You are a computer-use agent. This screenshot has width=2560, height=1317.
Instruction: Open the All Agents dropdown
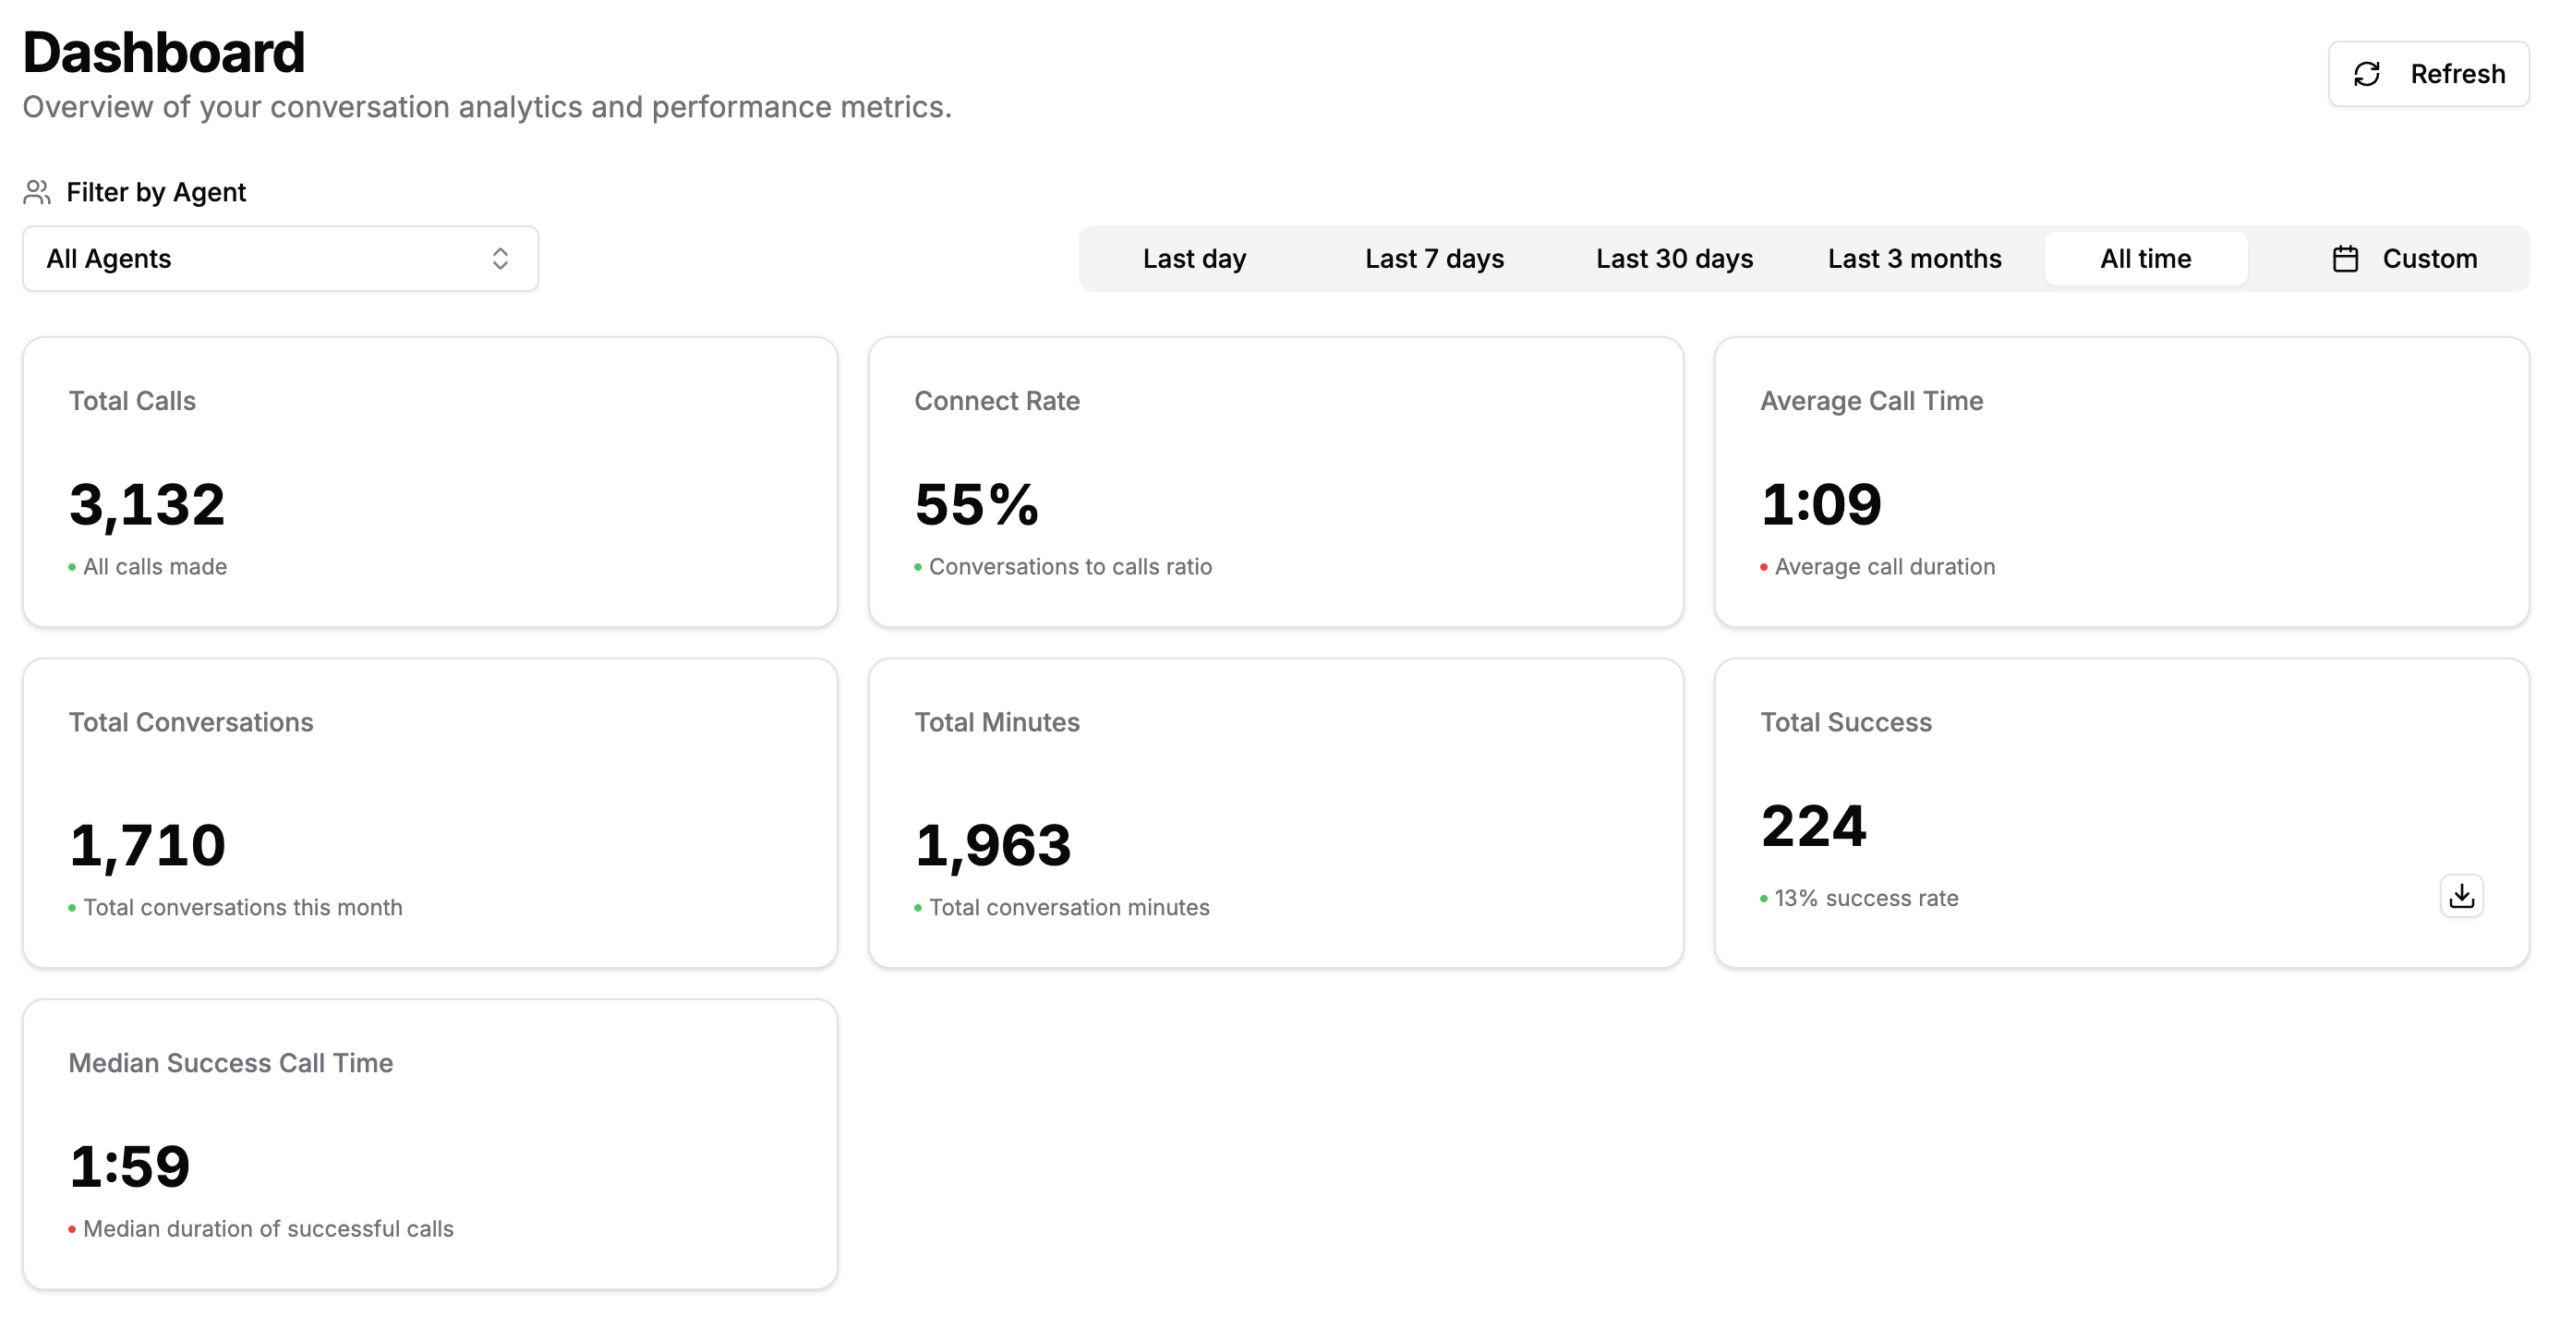click(280, 259)
